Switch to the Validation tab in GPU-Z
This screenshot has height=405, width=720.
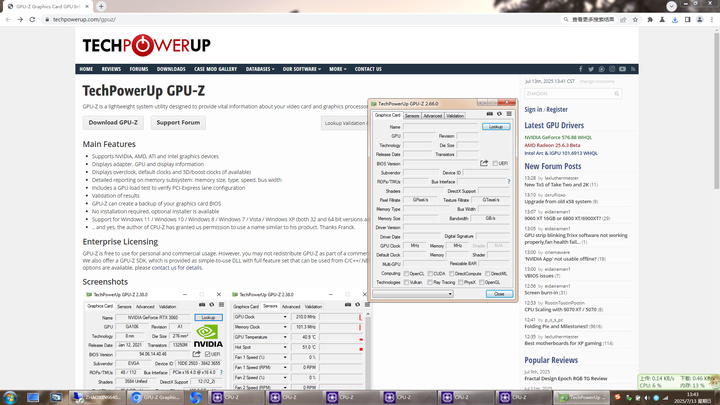coord(455,116)
